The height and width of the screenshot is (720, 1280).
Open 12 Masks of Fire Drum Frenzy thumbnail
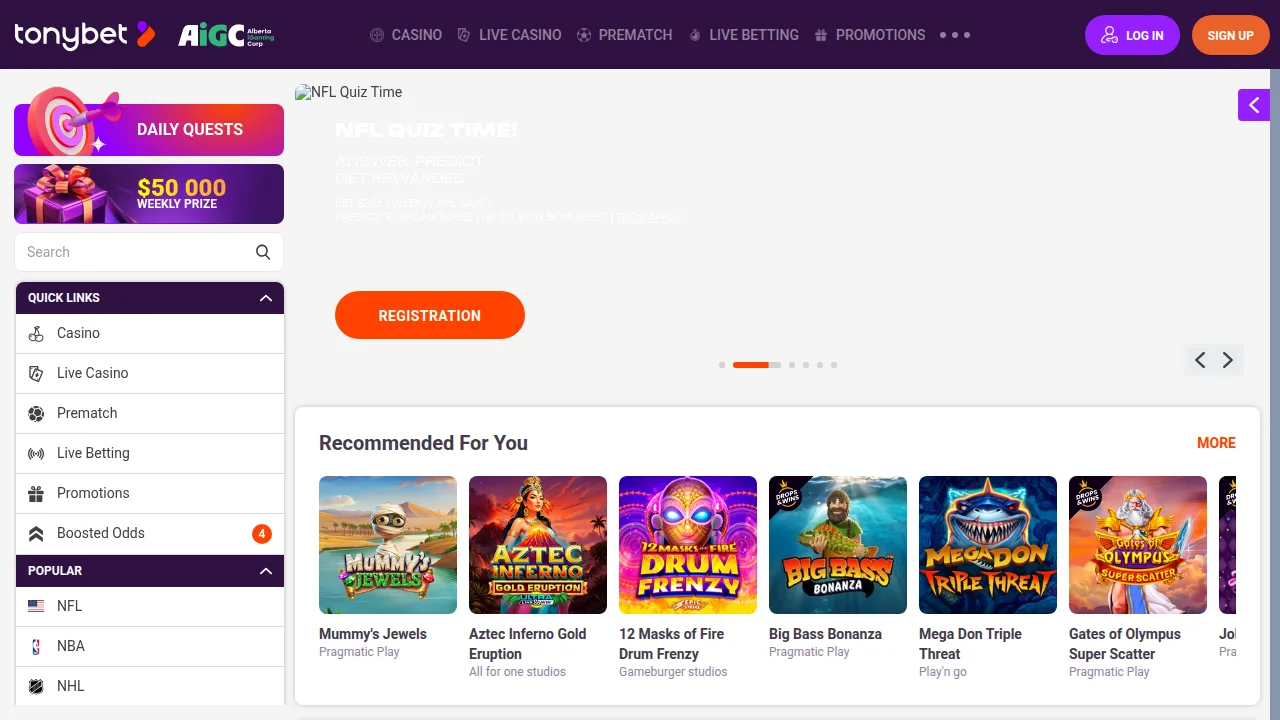coord(688,545)
